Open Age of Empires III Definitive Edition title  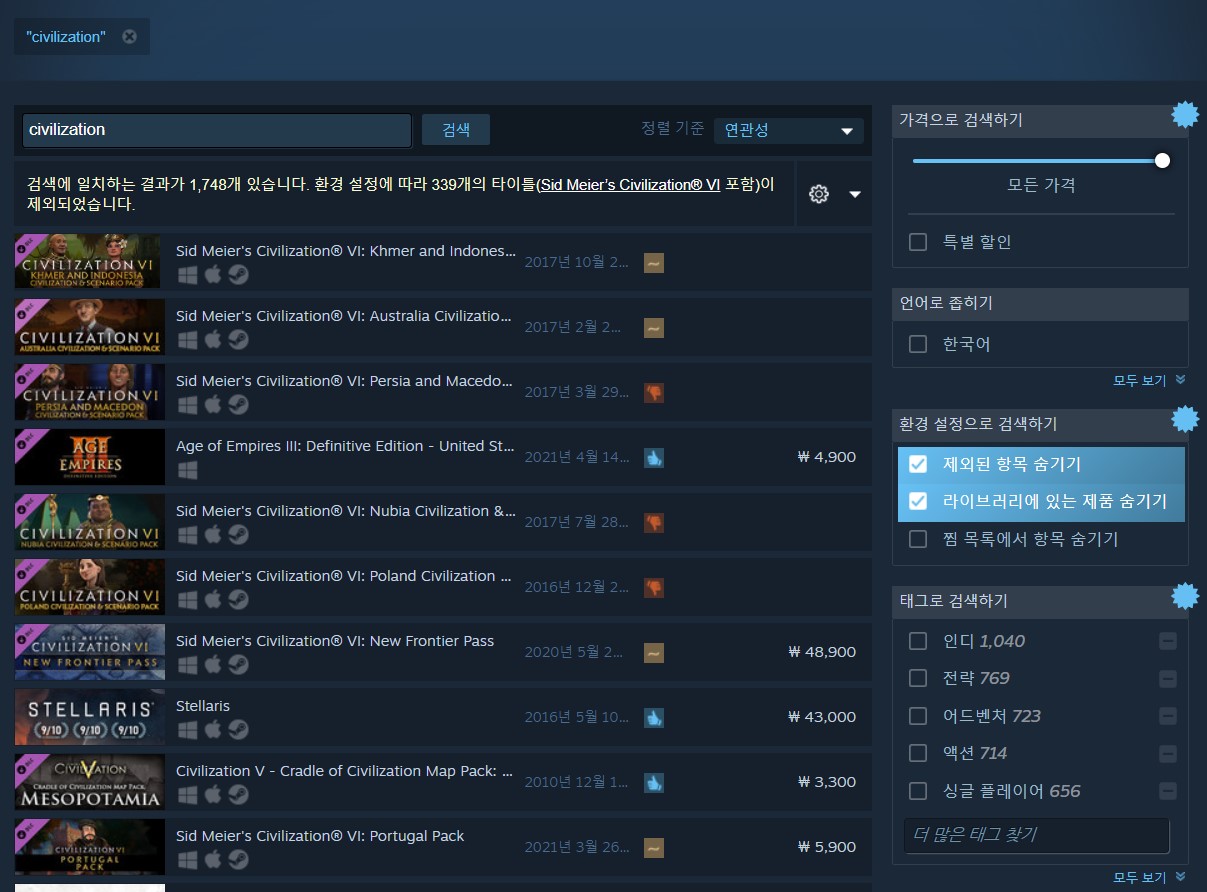point(345,446)
